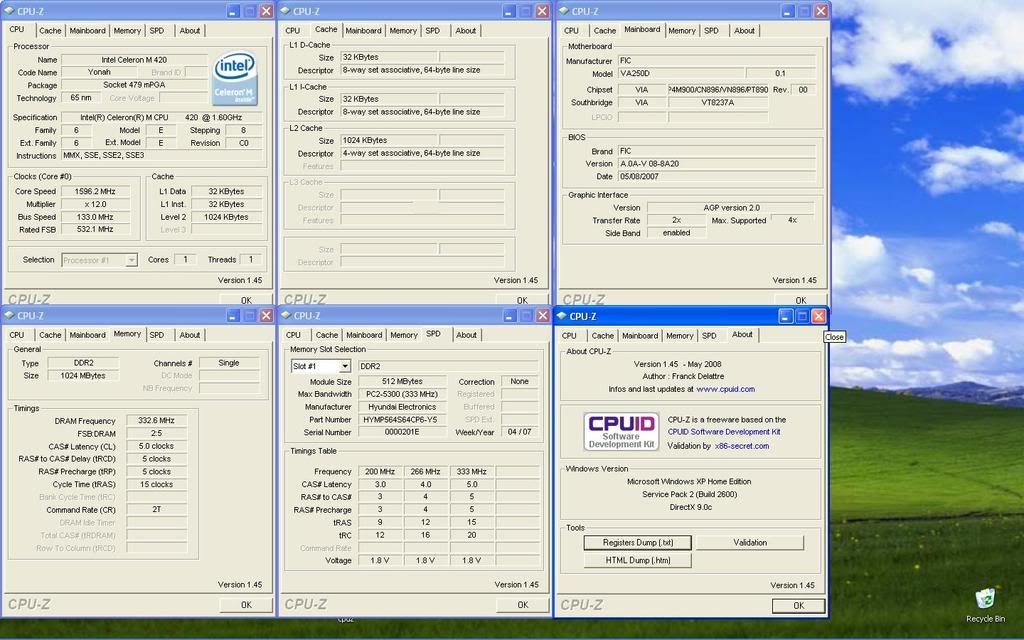Click the Intel Celeron M logo
The width and height of the screenshot is (1024, 640).
pyautogui.click(x=234, y=79)
